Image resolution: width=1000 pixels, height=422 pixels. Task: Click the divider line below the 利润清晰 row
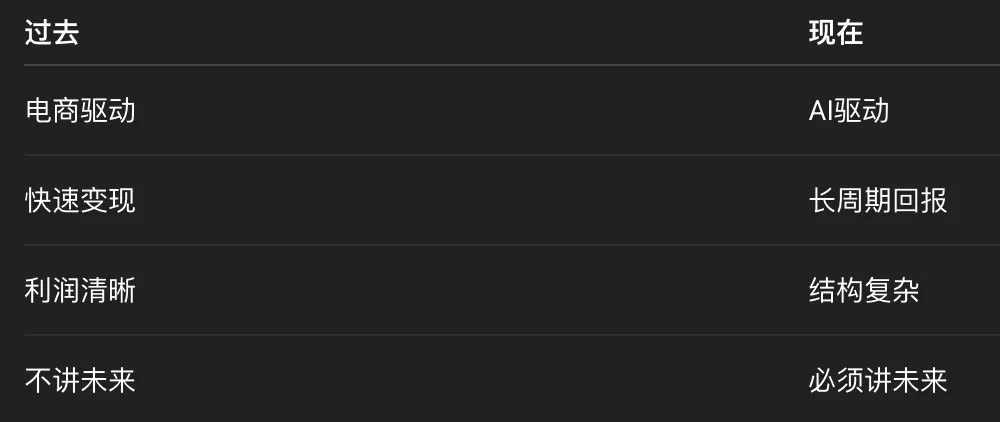[x=500, y=335]
